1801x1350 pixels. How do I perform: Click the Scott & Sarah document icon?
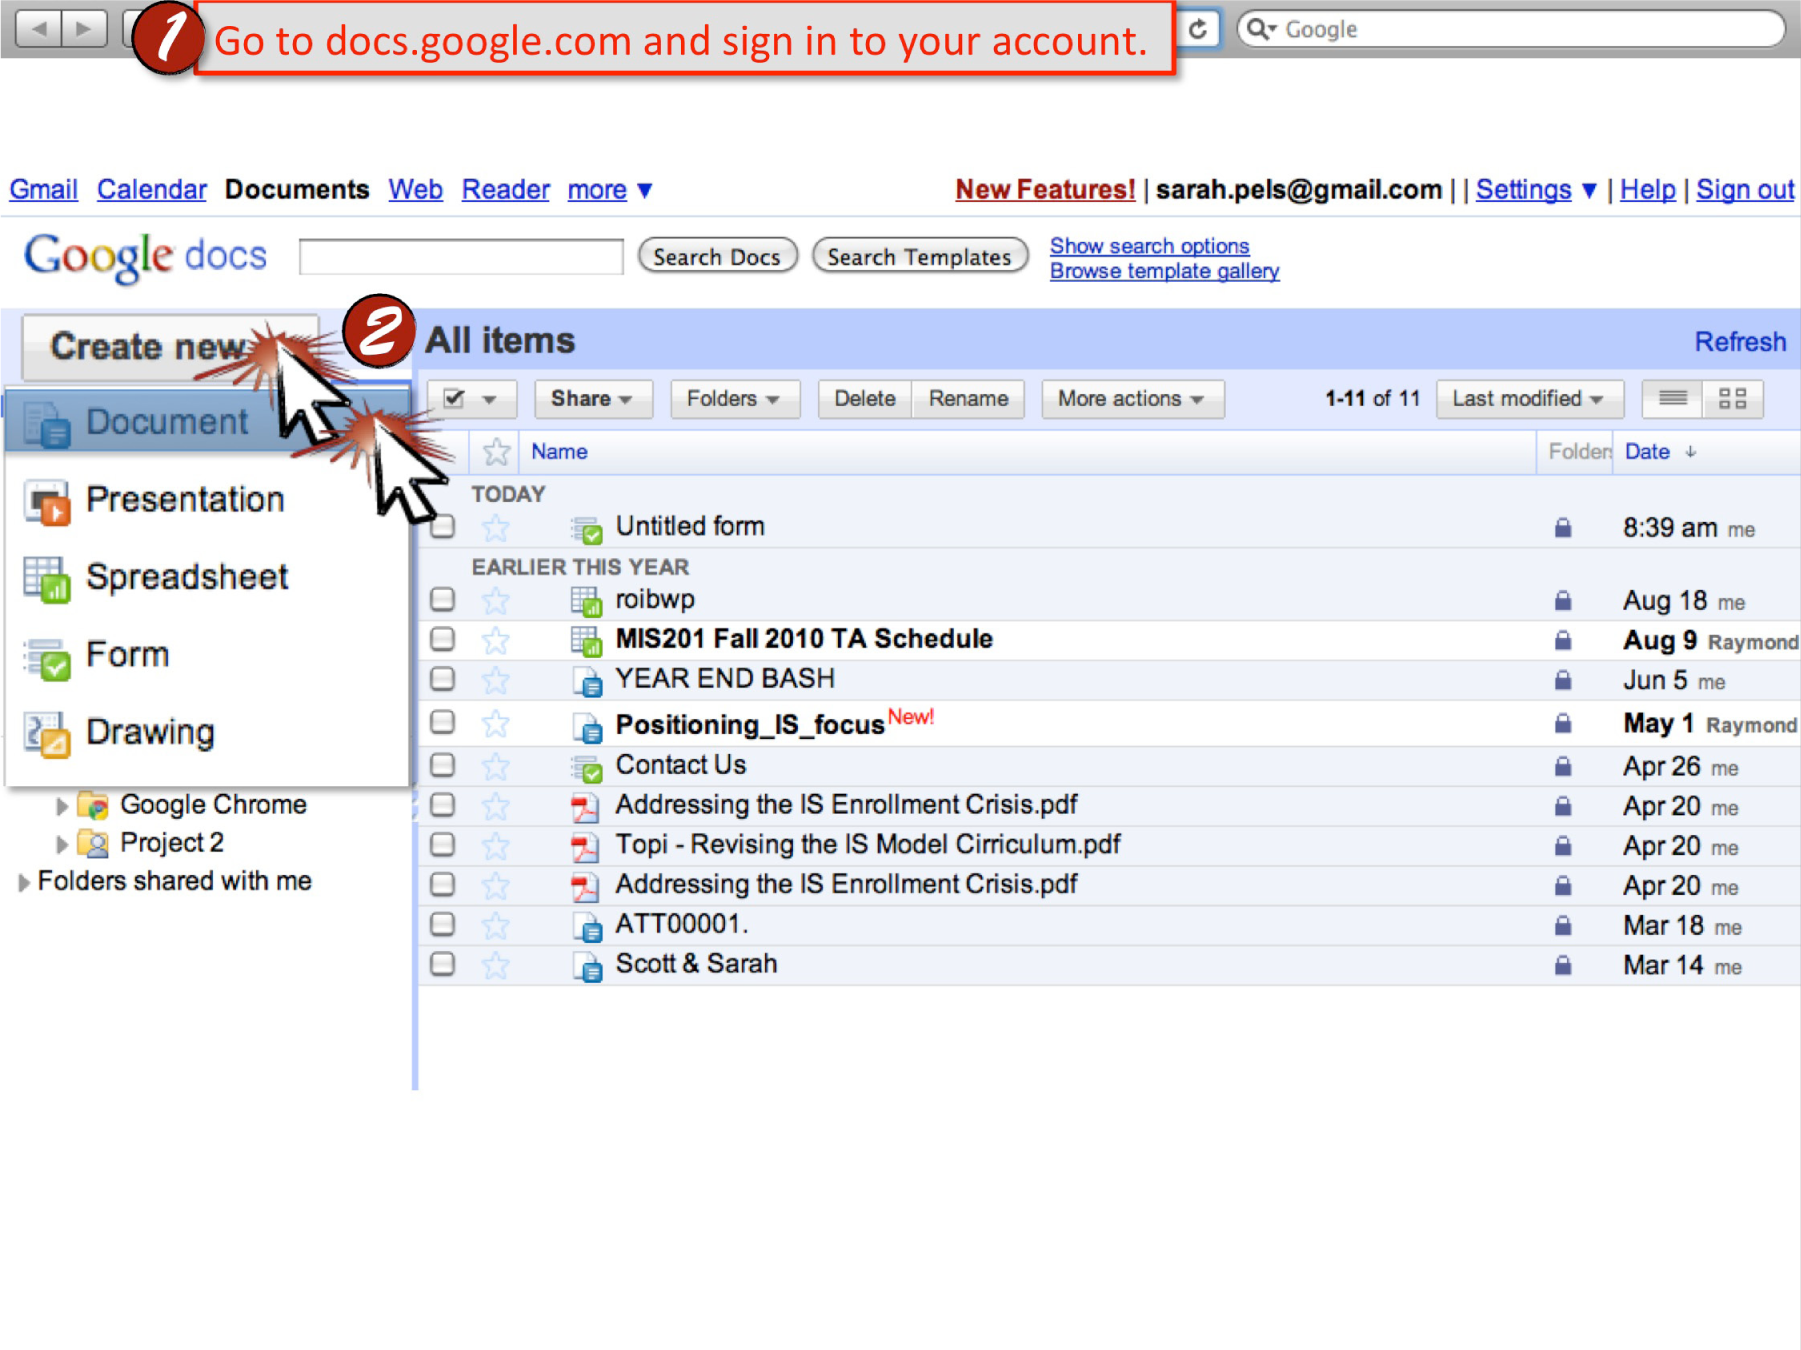[587, 966]
